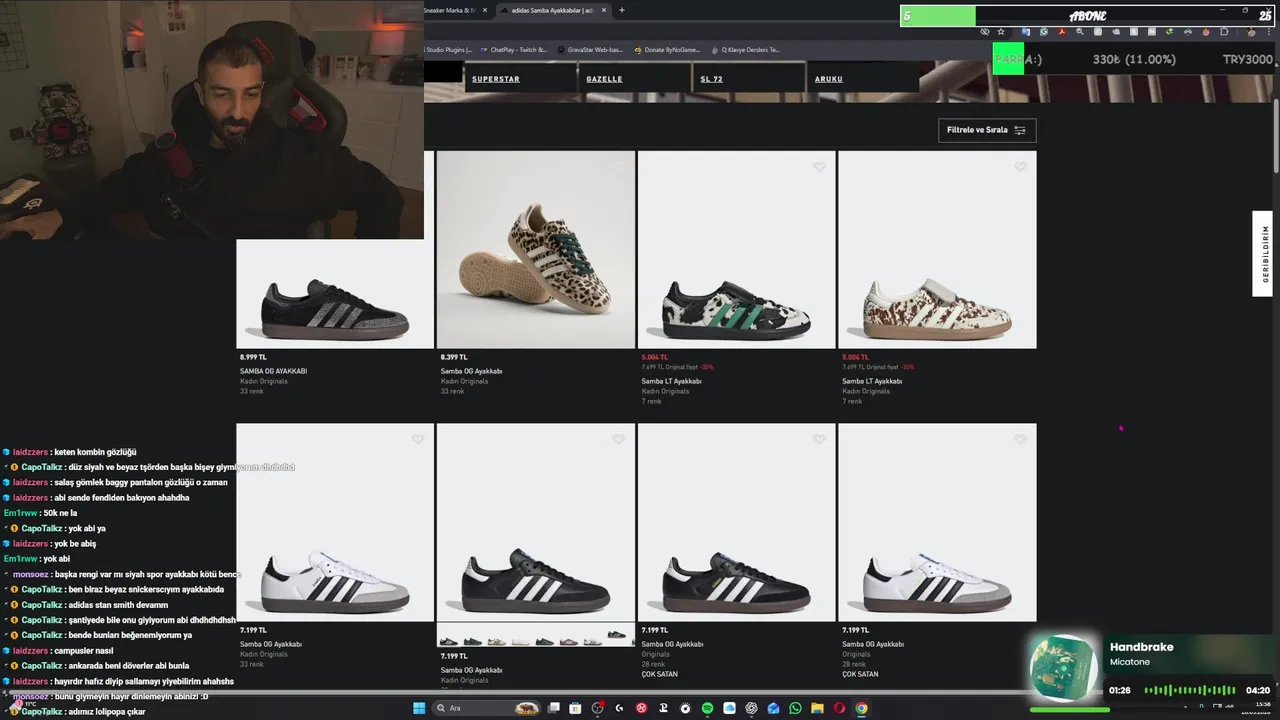Toggle heart on black leather Samba OG card
Viewport: 1280px width, 720px height.
(618, 439)
